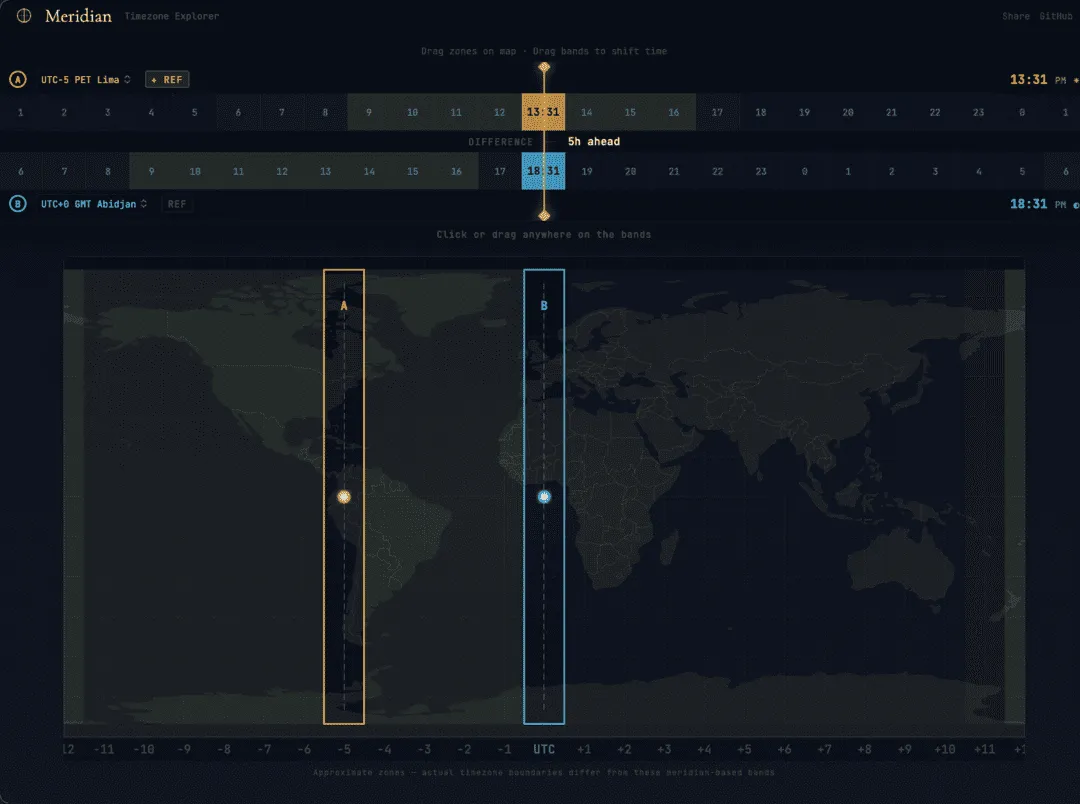The image size is (1080, 804).
Task: Click the top diamond handle of time marker
Action: click(x=544, y=67)
